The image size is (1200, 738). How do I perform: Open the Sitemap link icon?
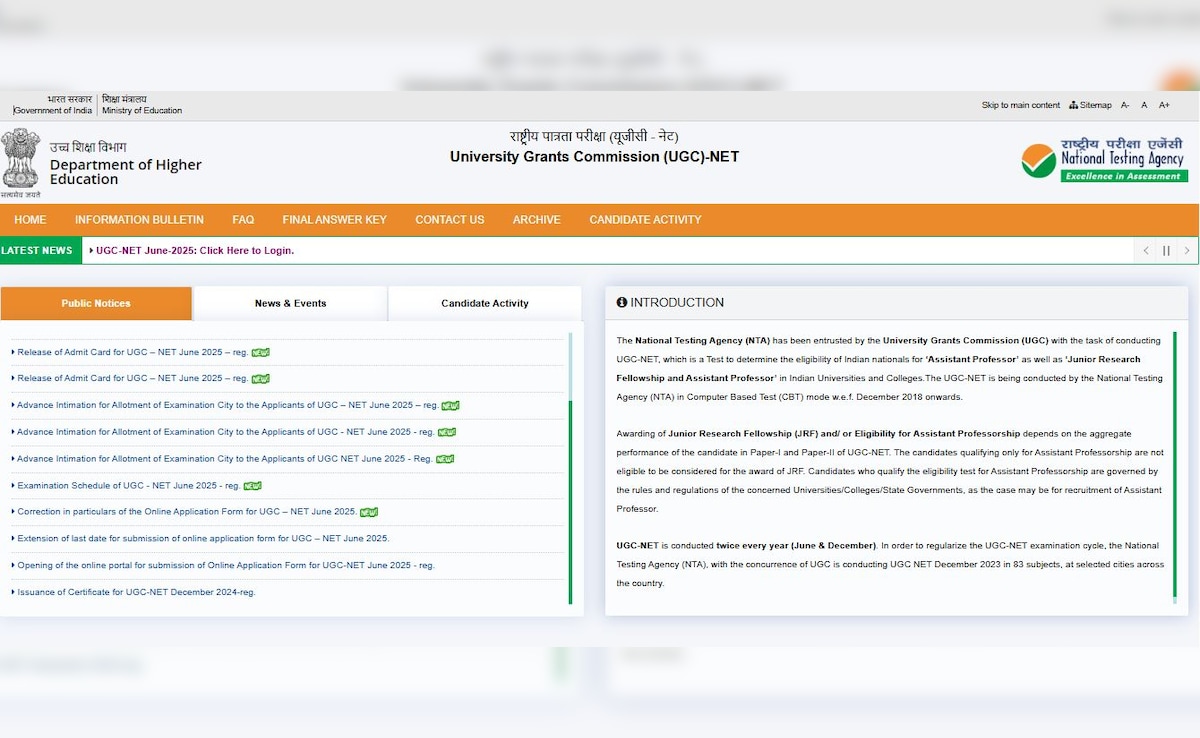[x=1074, y=105]
